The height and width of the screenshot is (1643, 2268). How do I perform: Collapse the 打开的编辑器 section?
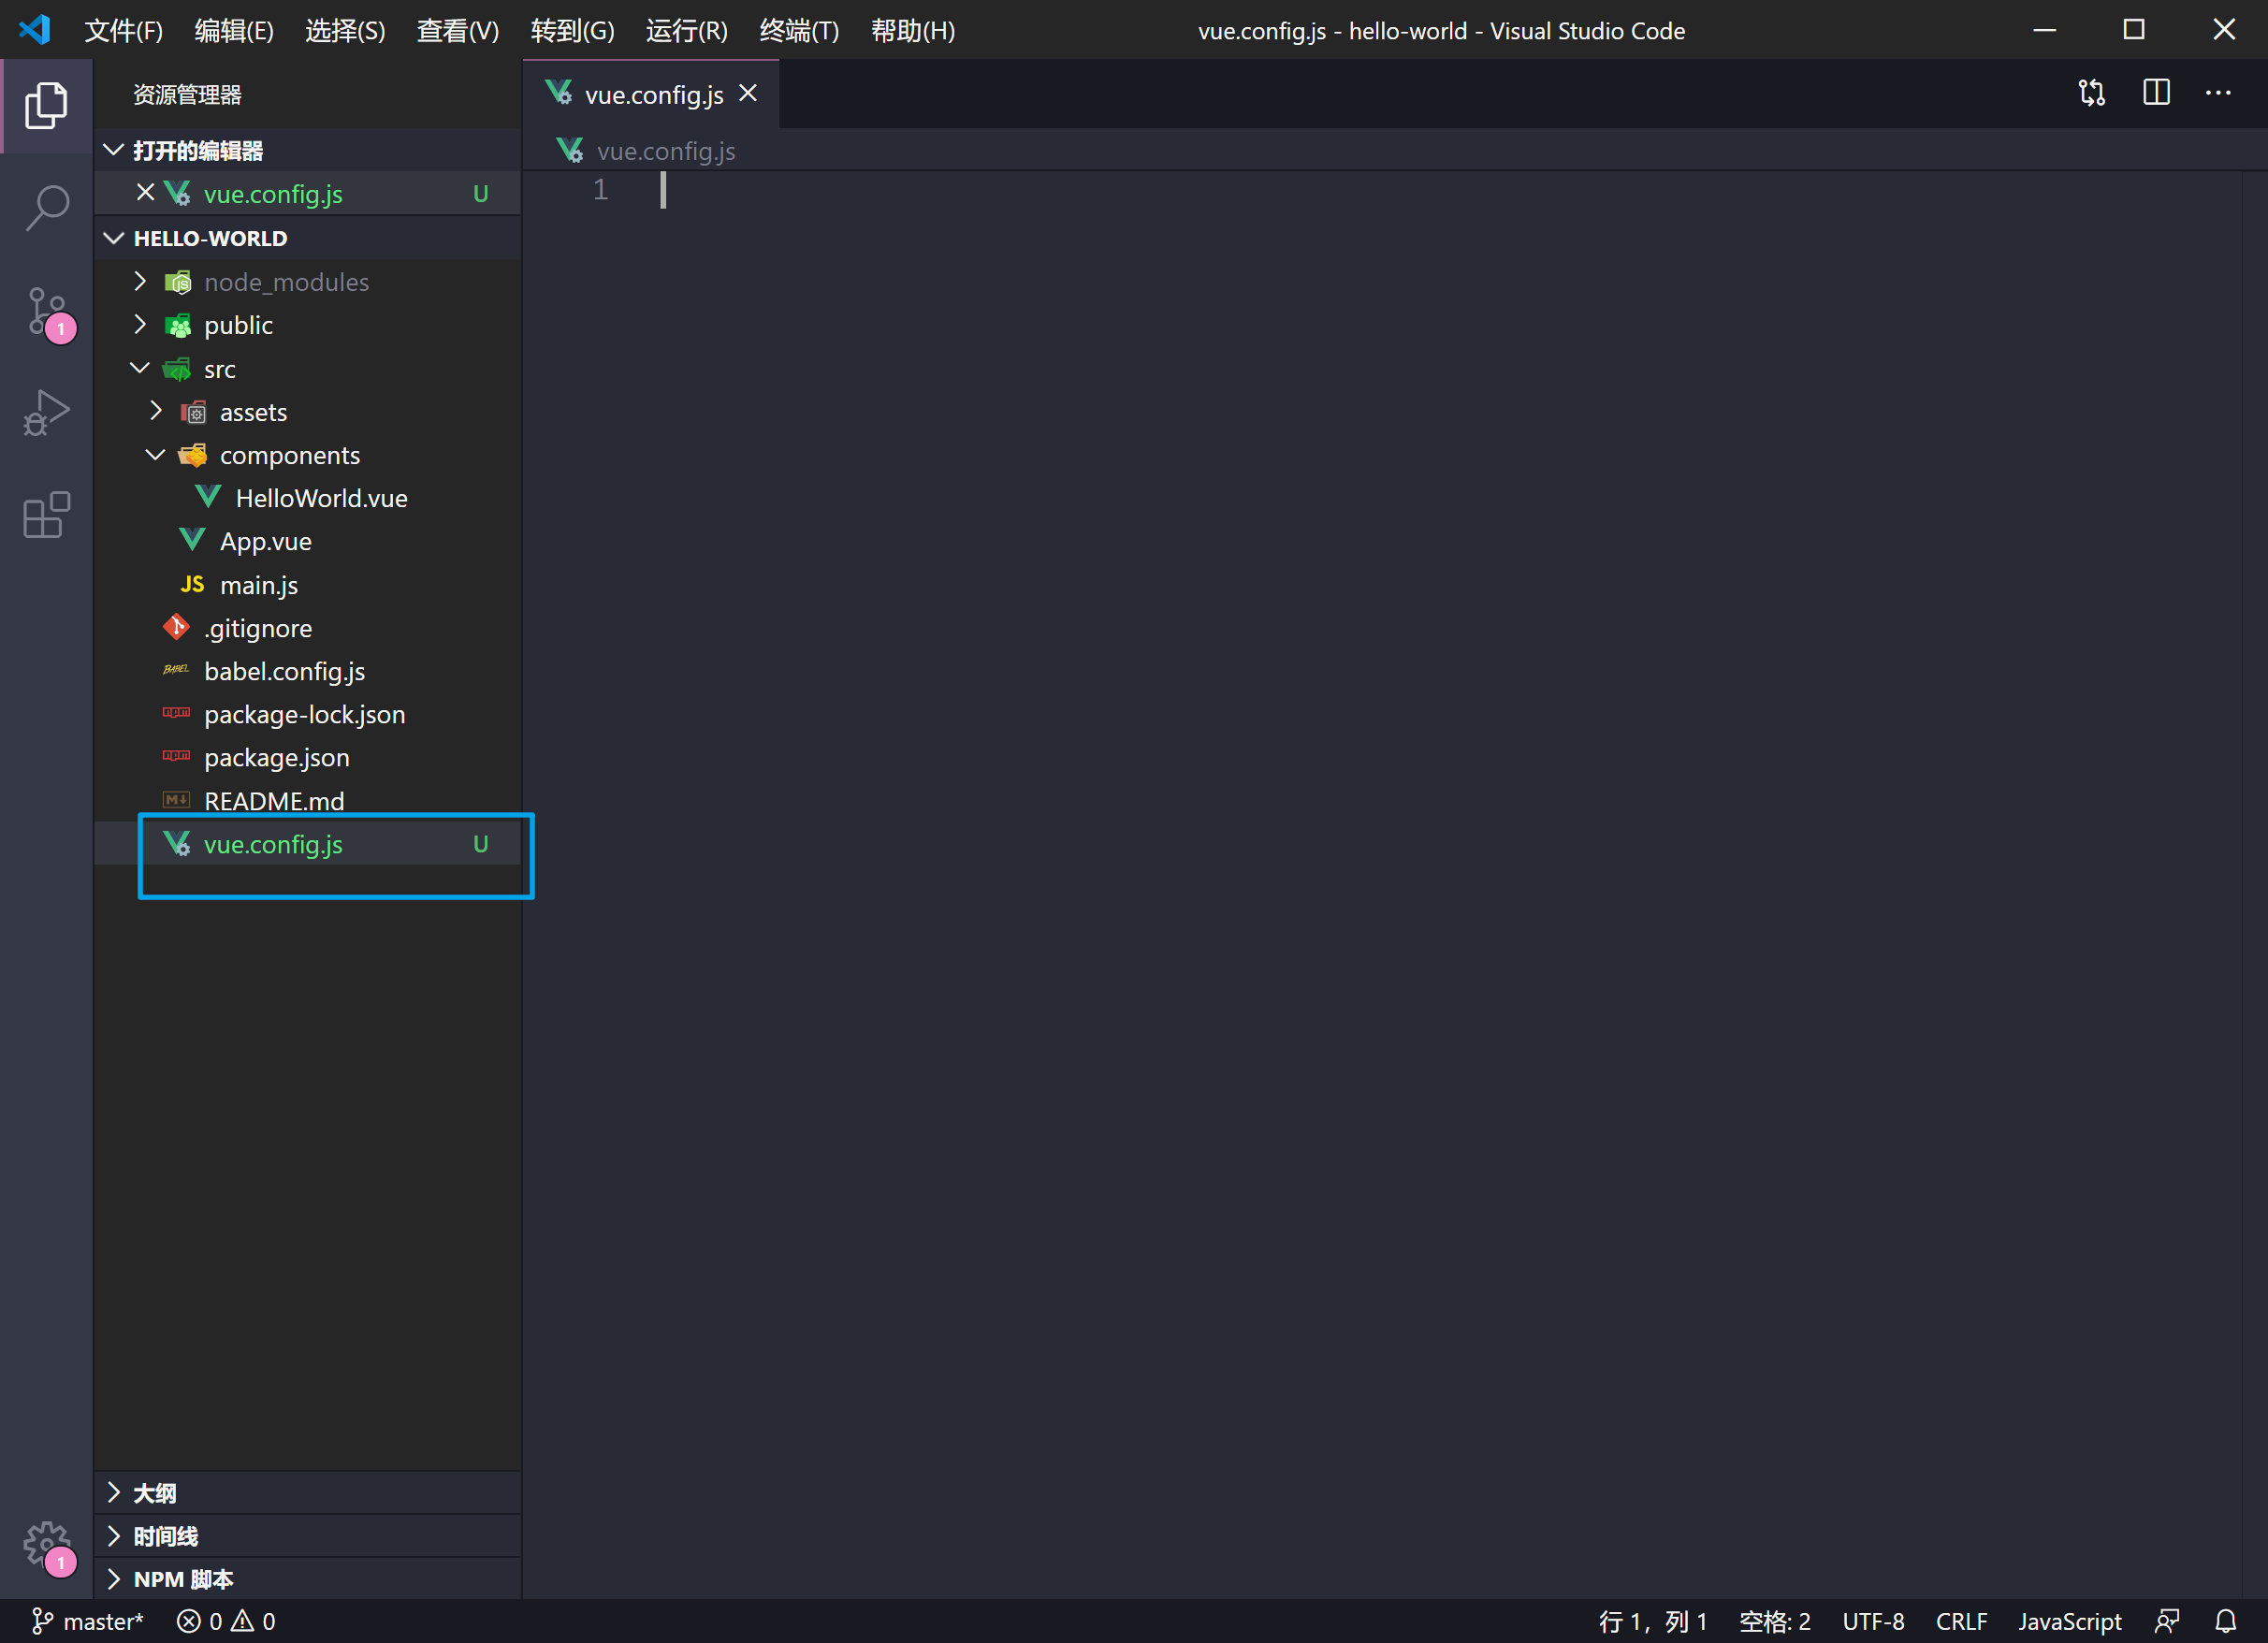coord(307,150)
